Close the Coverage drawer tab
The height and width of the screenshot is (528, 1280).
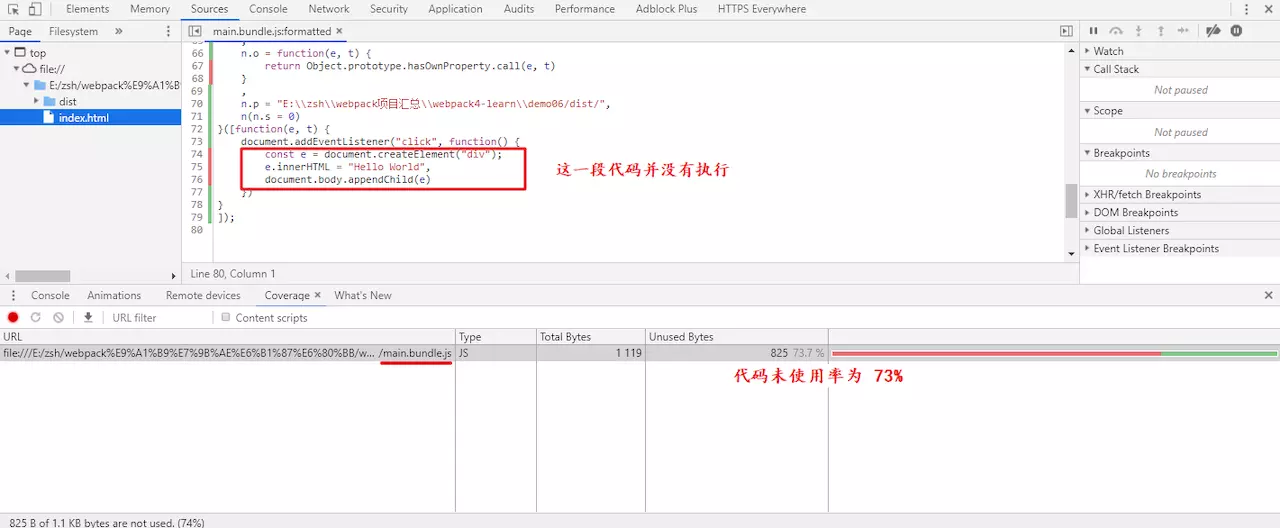318,295
